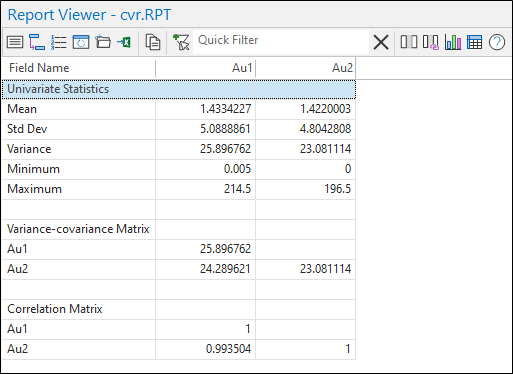
Task: Open help with the question mark
Action: [497, 42]
